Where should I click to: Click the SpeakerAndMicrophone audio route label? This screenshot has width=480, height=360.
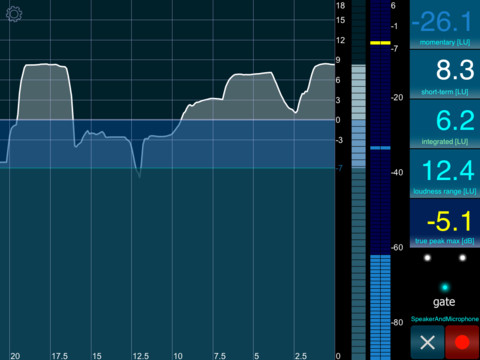point(445,319)
